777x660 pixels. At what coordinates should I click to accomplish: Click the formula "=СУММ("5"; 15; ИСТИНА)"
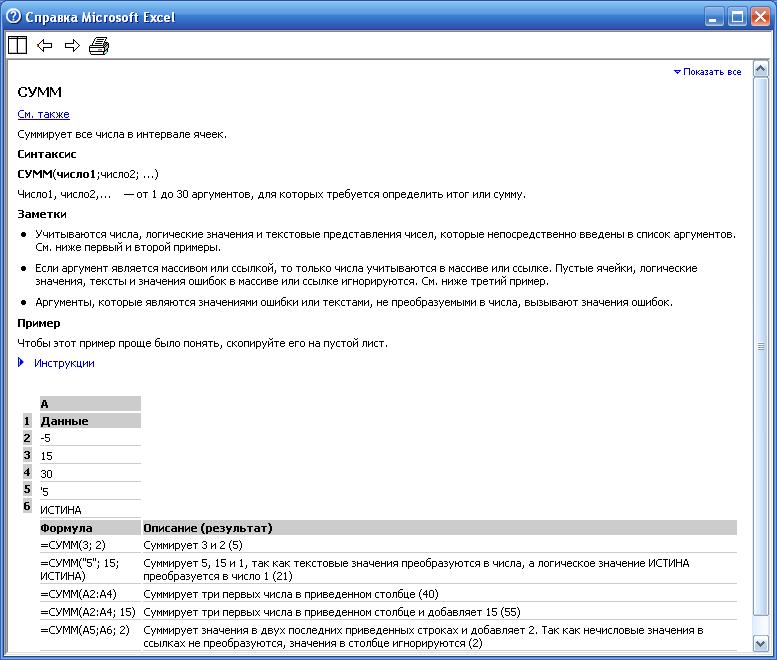(79, 569)
